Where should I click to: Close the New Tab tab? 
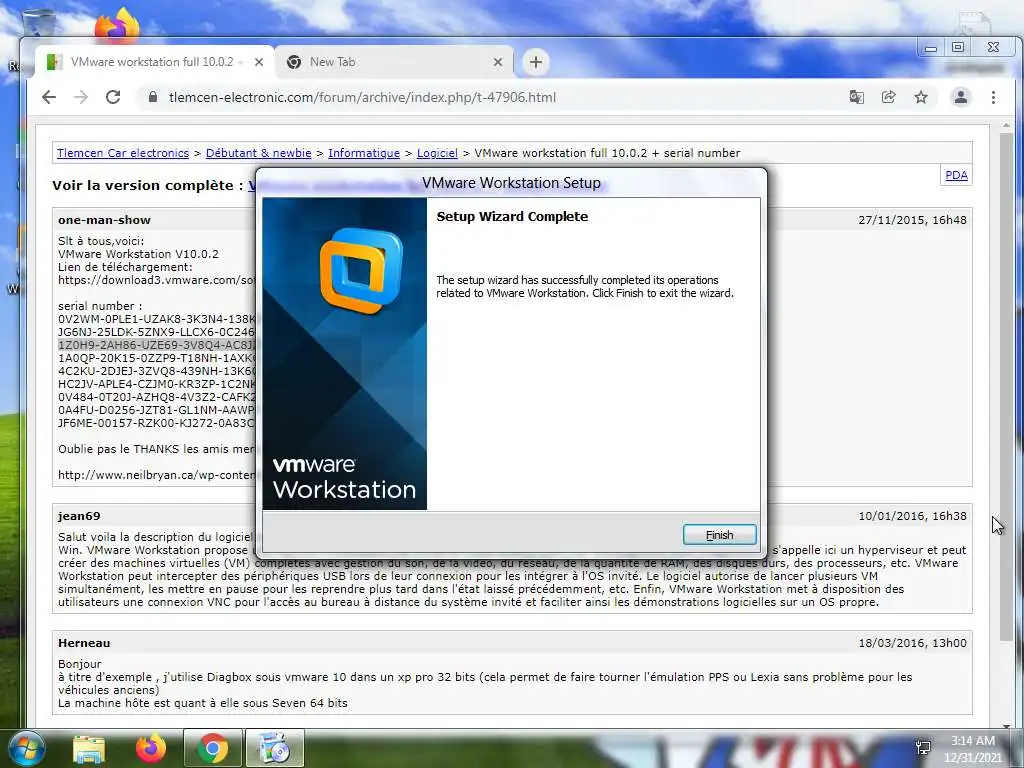pyautogui.click(x=498, y=62)
